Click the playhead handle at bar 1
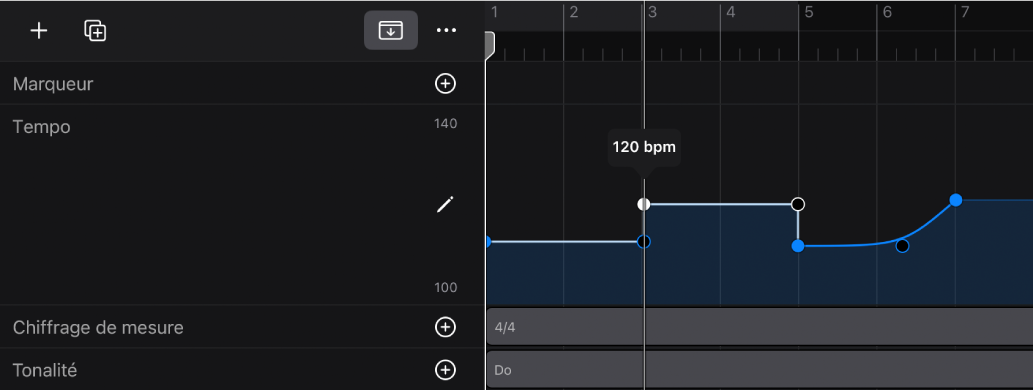This screenshot has width=1035, height=391. 490,46
